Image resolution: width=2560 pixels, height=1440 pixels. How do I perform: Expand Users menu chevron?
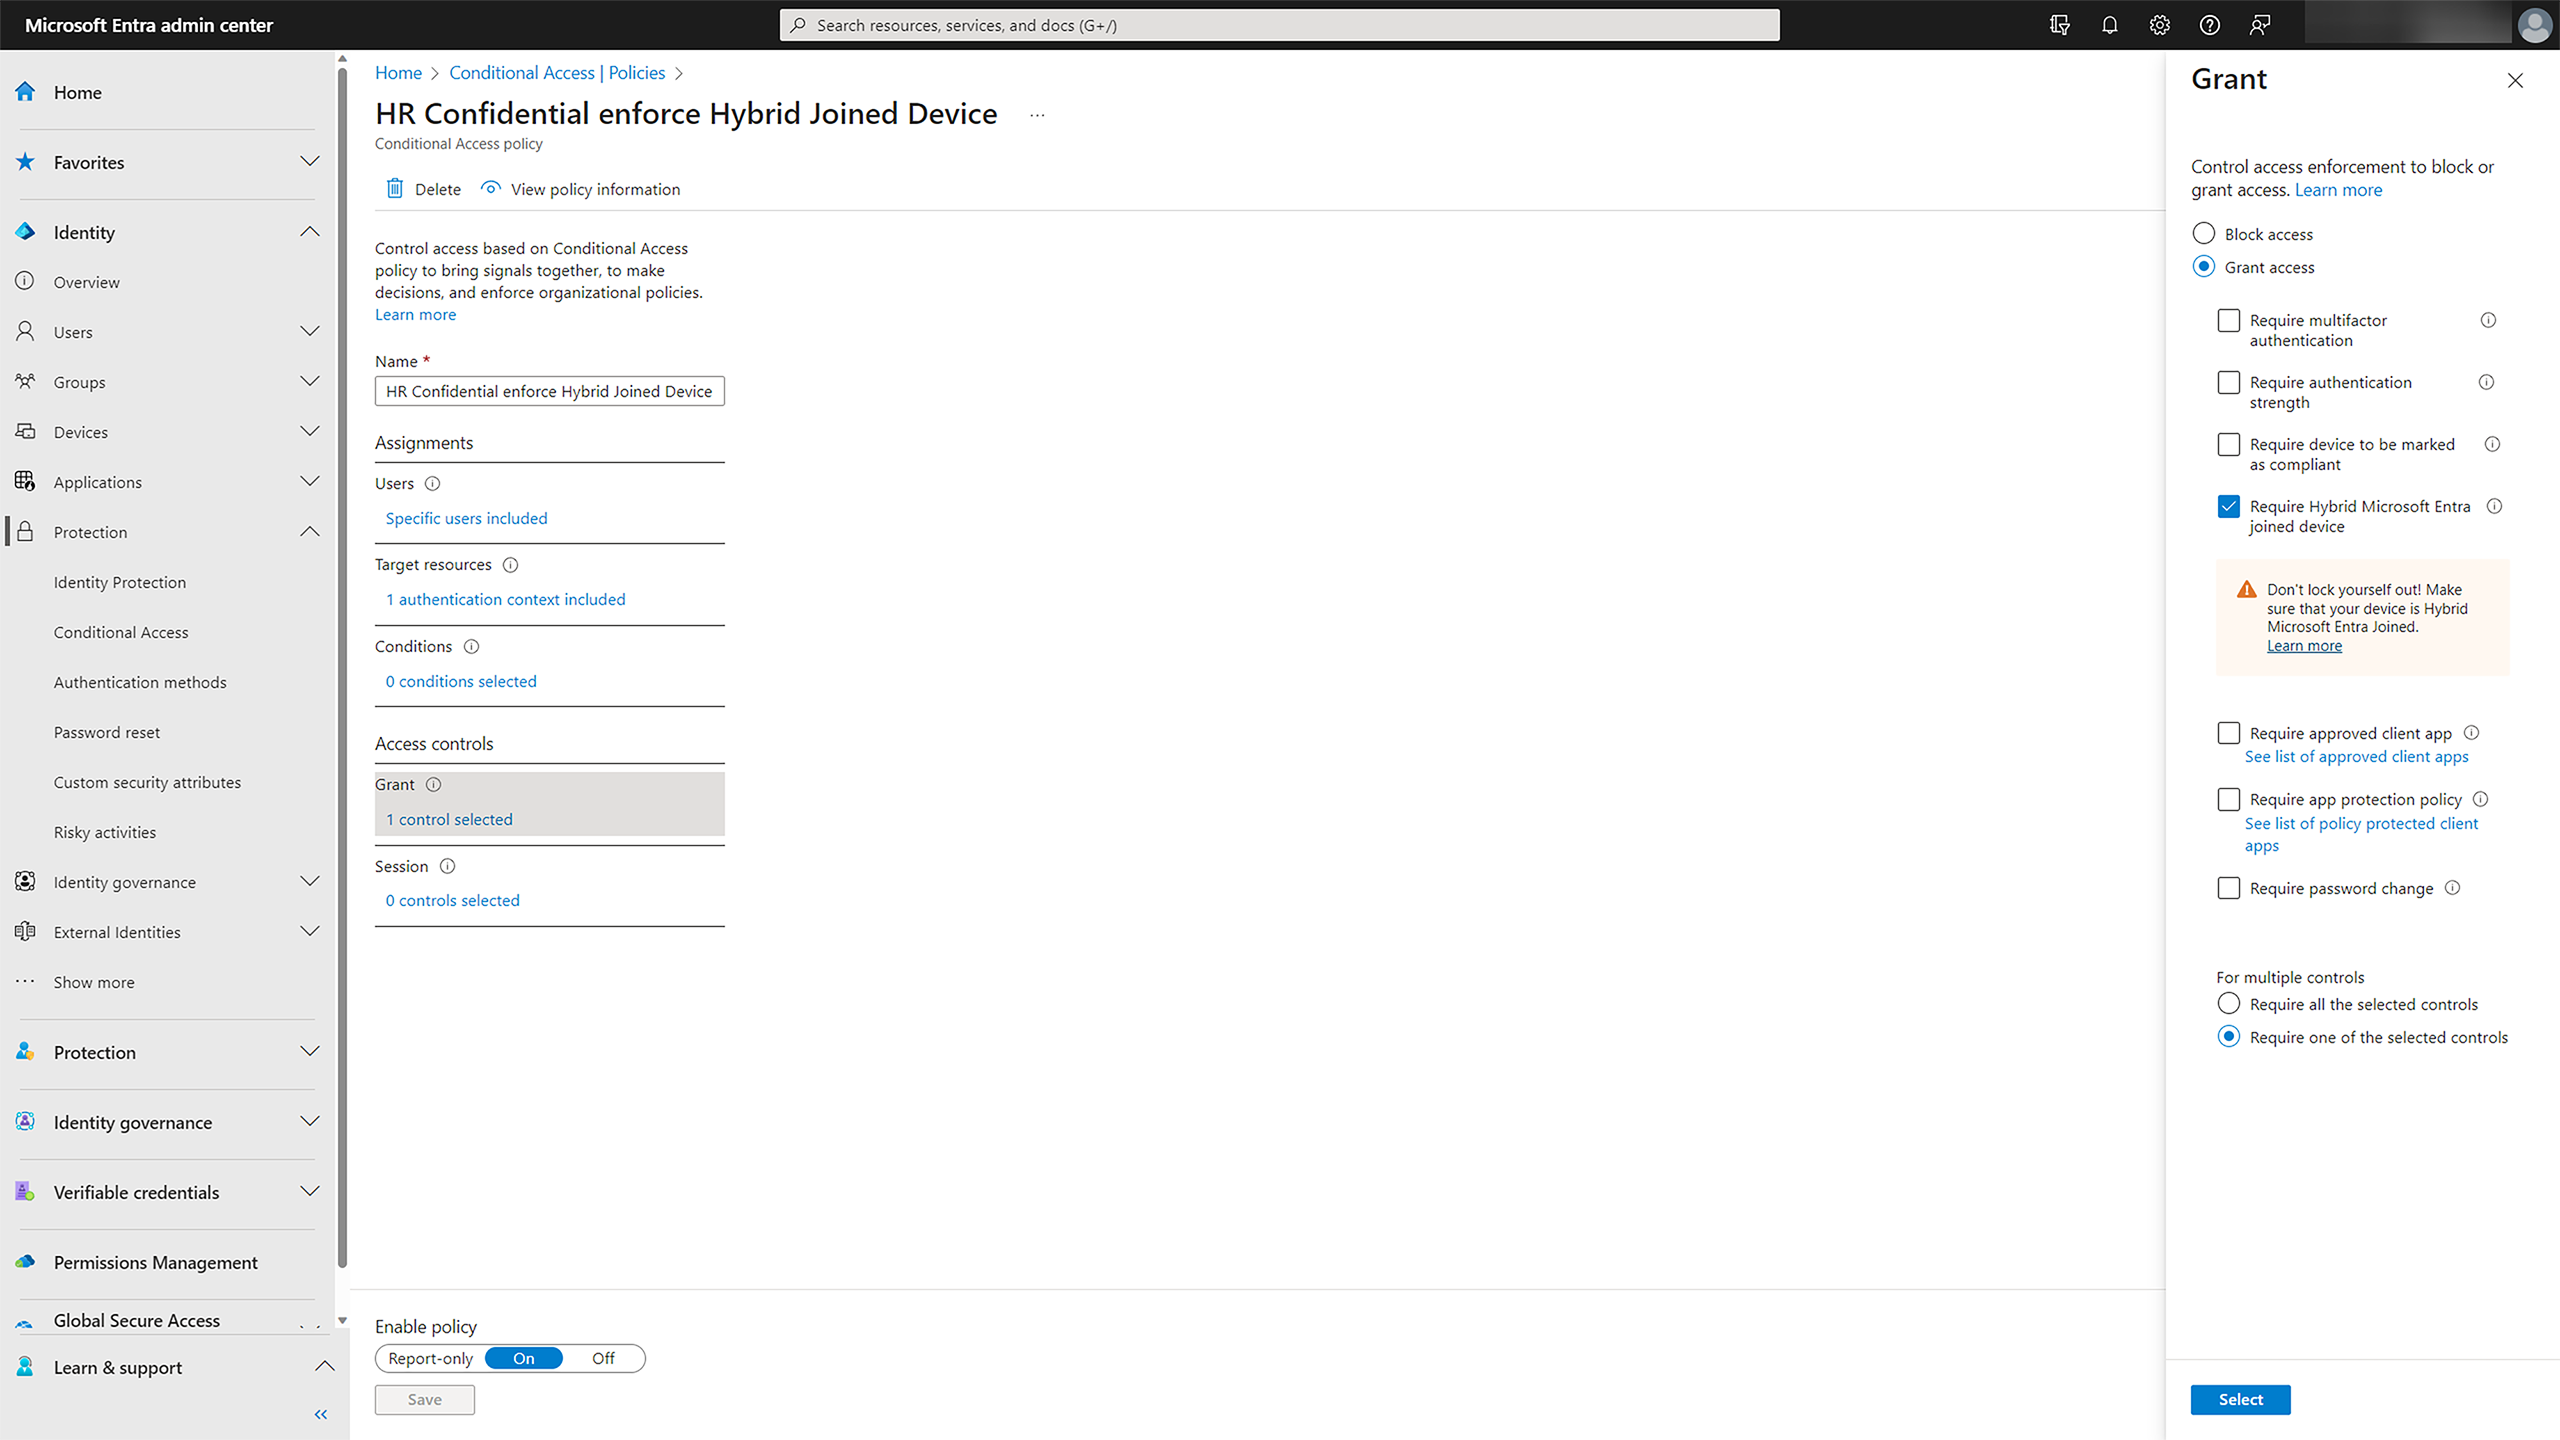click(x=310, y=331)
